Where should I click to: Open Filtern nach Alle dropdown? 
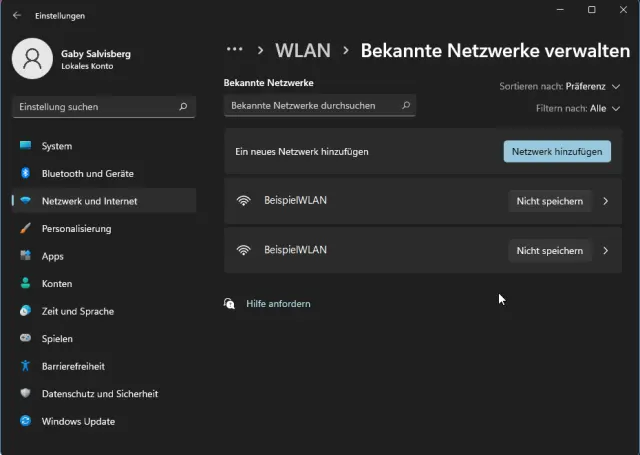click(x=578, y=109)
